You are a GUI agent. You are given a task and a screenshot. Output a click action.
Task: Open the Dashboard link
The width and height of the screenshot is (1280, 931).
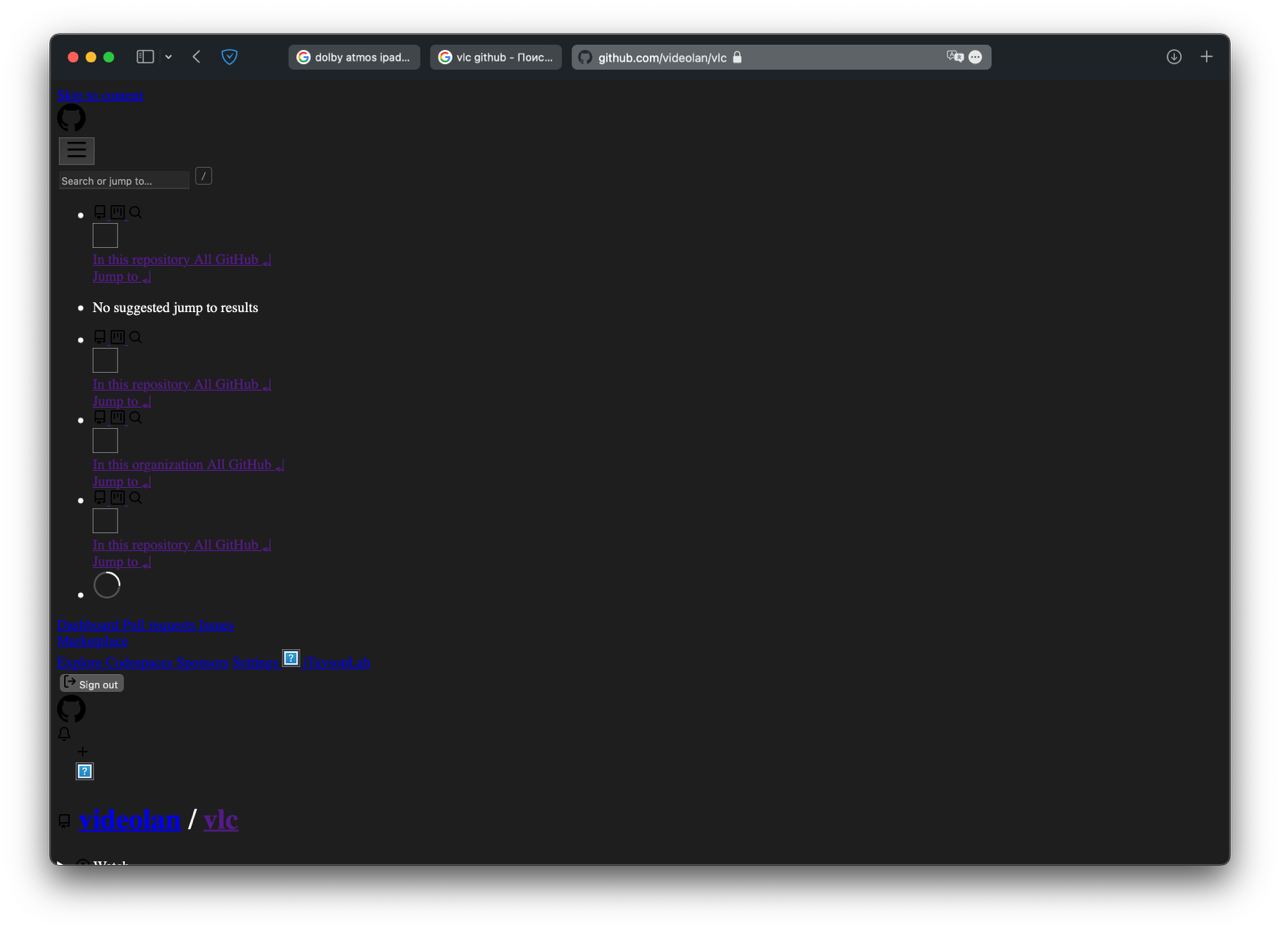(88, 625)
